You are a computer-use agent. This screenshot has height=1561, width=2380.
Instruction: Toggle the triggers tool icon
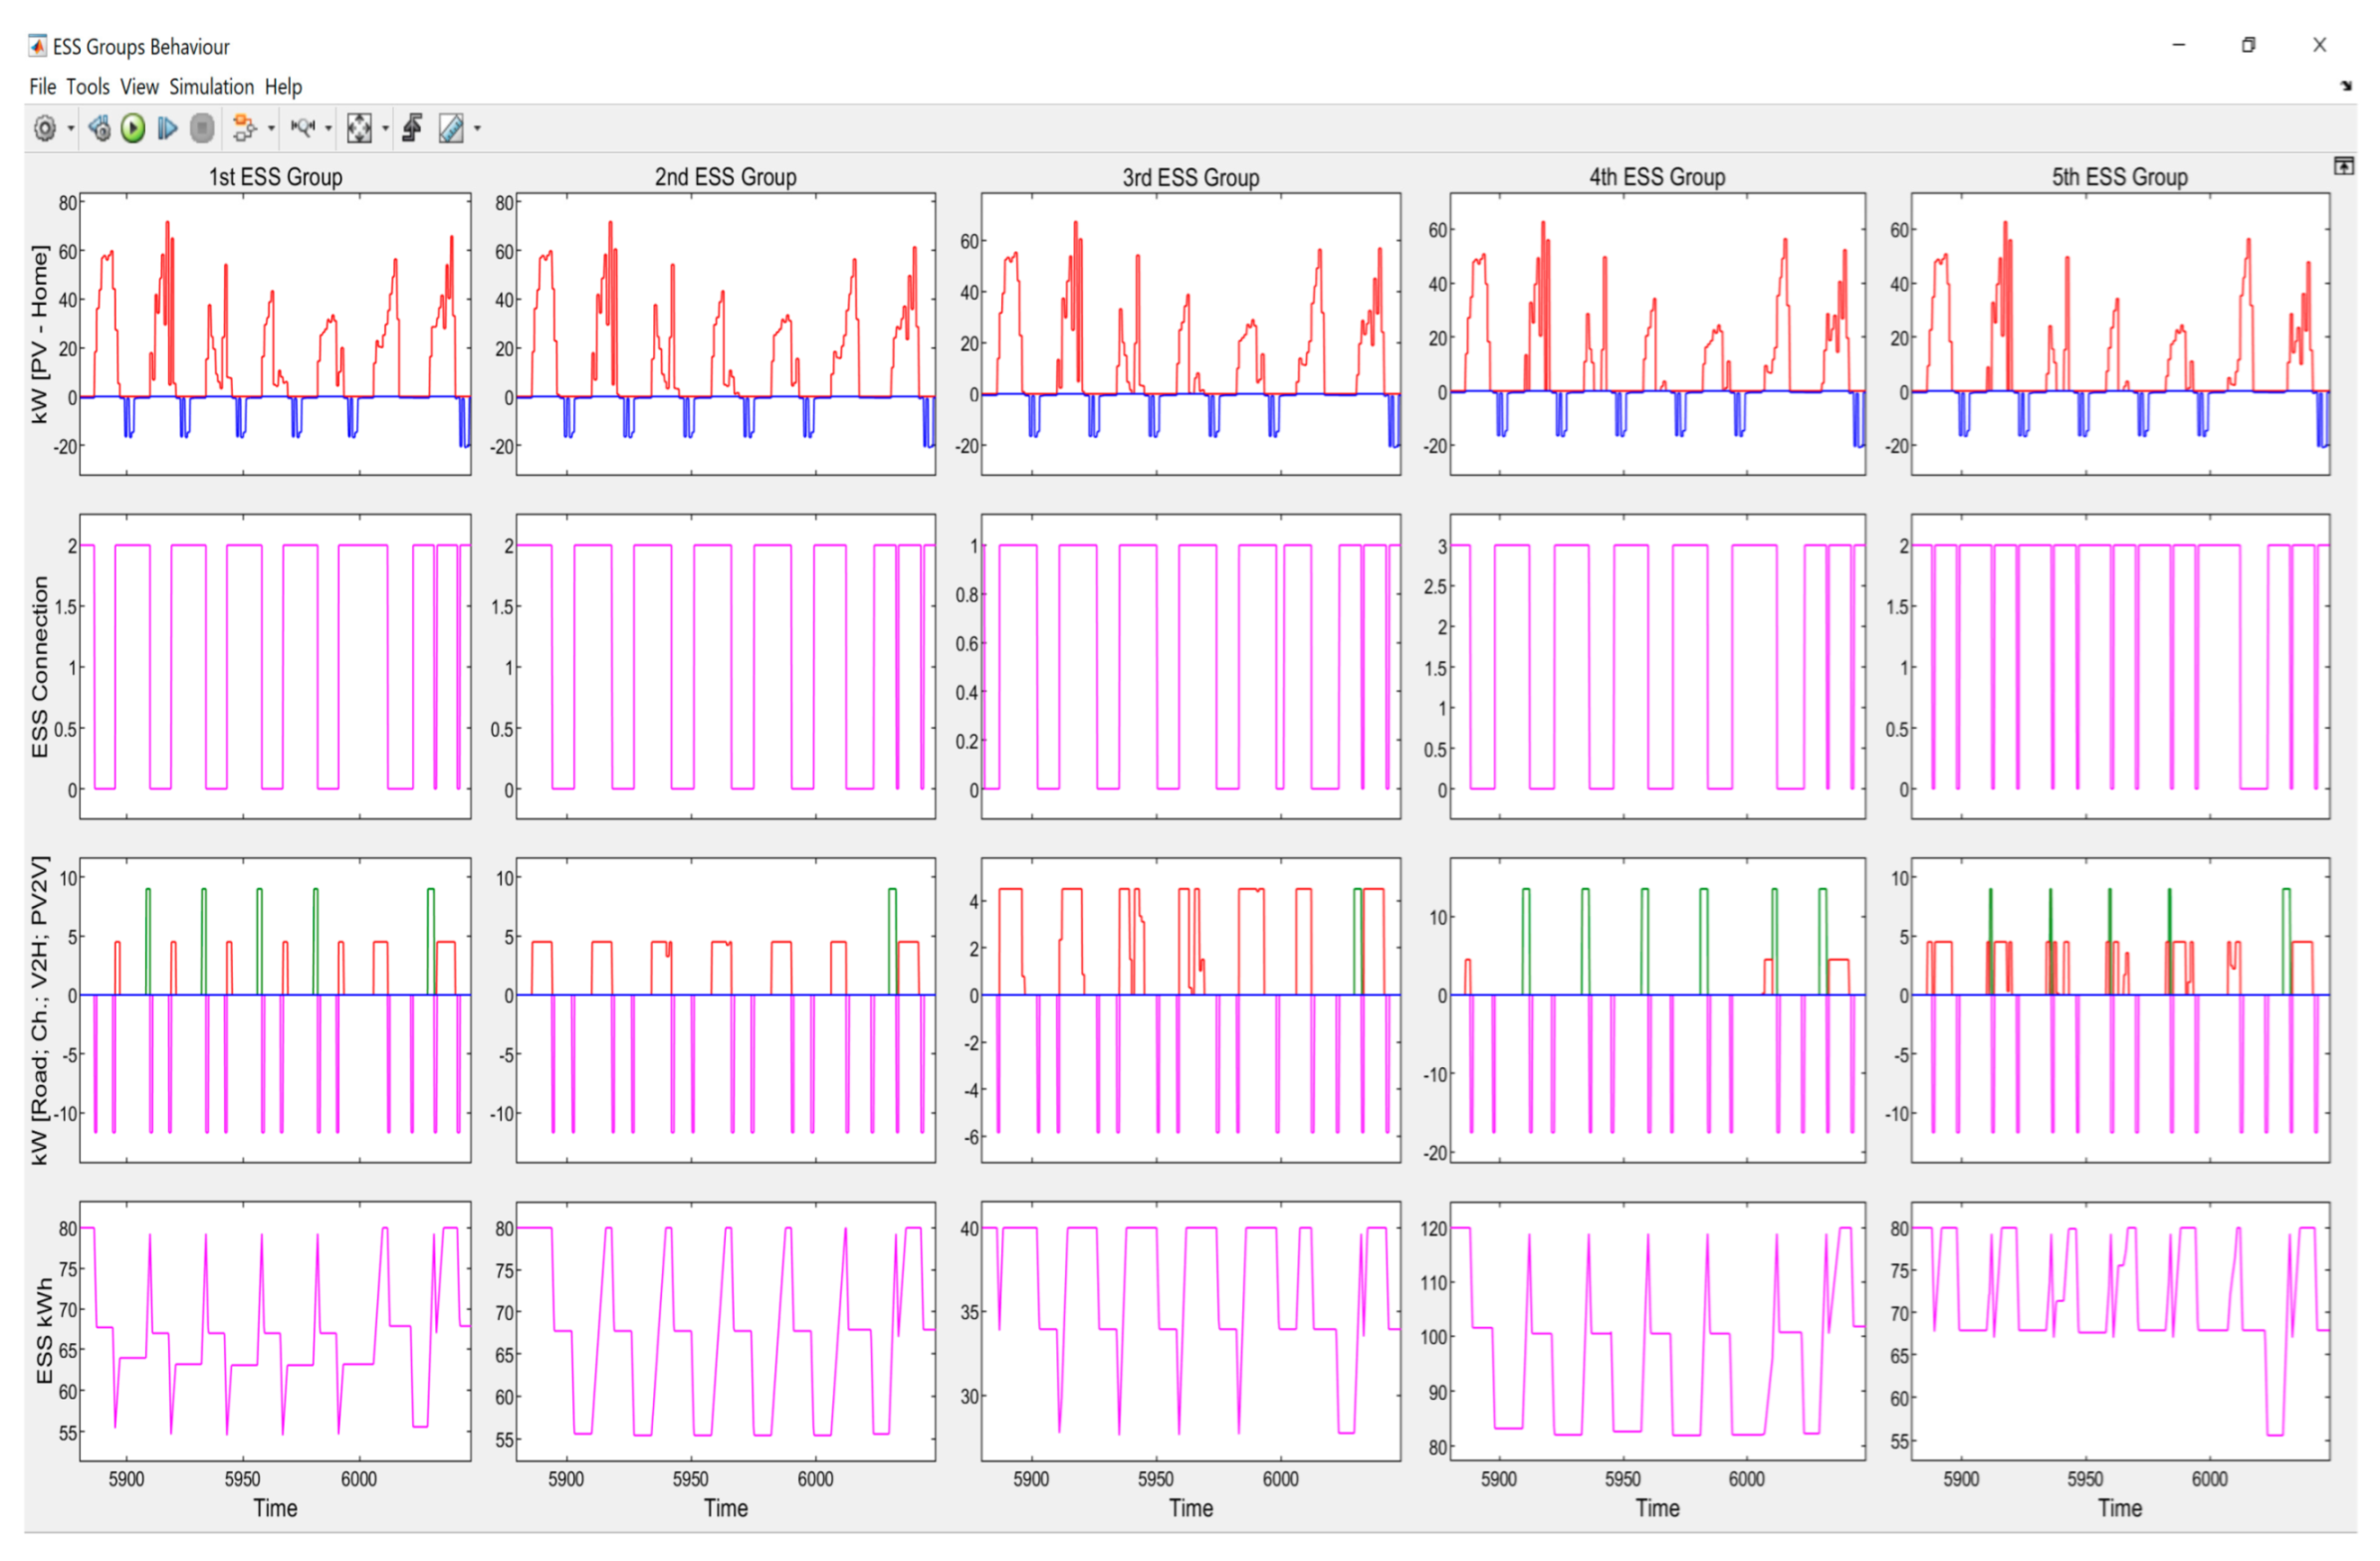[x=412, y=128]
